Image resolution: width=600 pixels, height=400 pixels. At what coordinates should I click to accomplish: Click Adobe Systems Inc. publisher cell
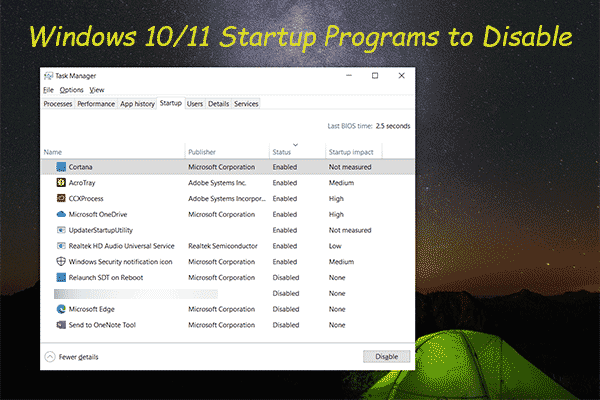click(217, 183)
